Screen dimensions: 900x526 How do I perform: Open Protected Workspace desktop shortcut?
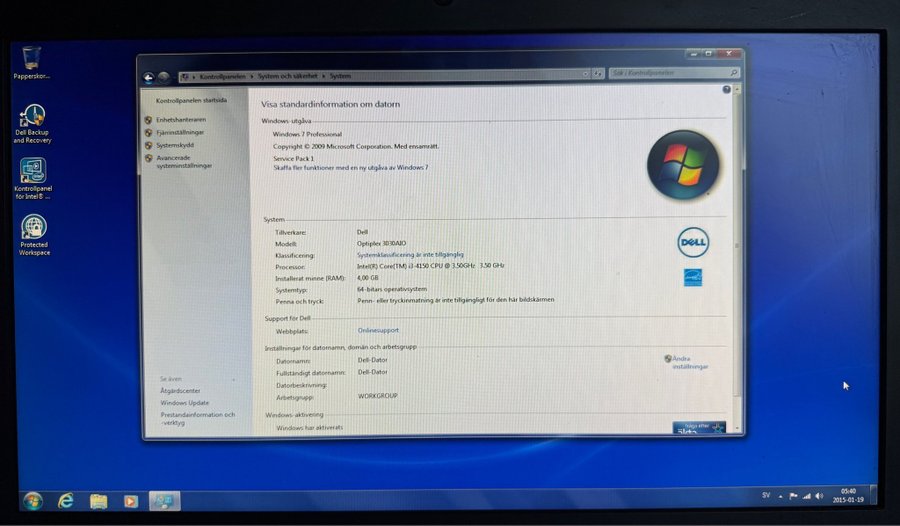pos(34,235)
